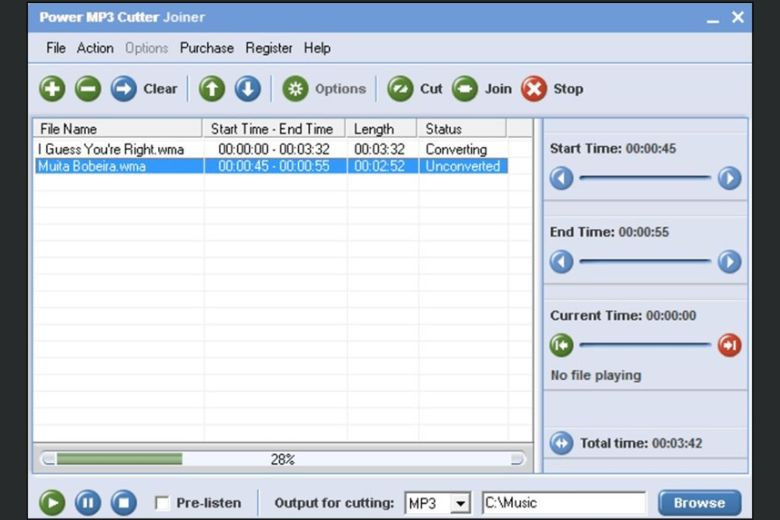Viewport: 780px width, 520px height.
Task: Increase Start Time with right arrow
Action: [730, 178]
